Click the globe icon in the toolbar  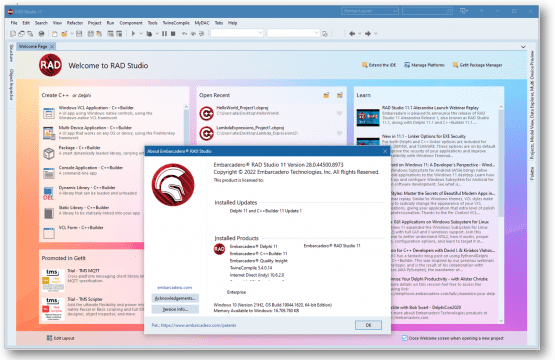tap(41, 34)
